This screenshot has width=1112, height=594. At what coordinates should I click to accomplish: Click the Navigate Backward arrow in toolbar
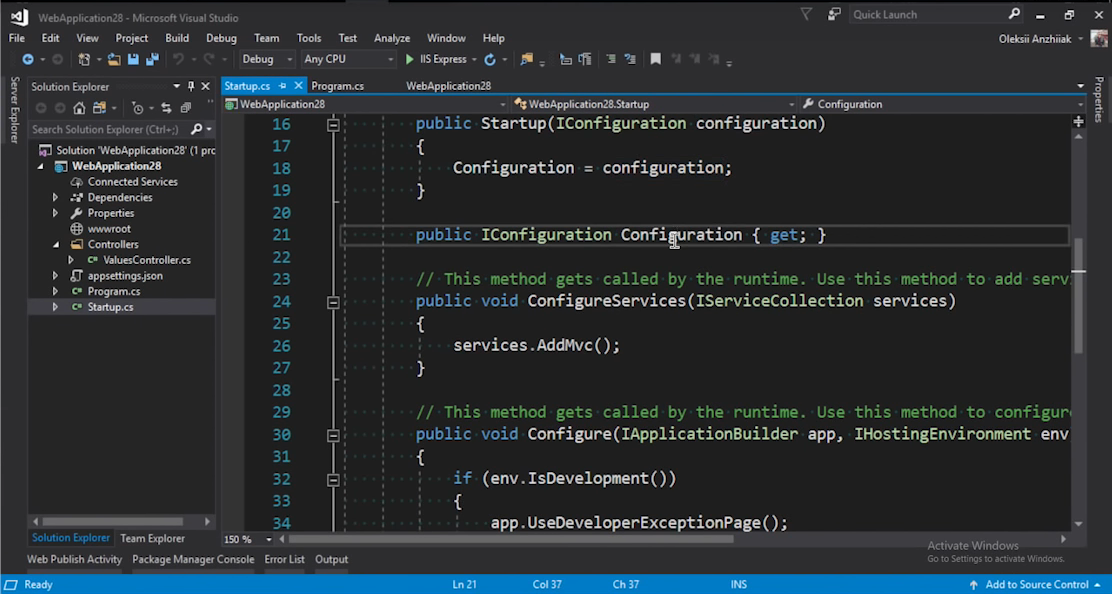pyautogui.click(x=28, y=60)
